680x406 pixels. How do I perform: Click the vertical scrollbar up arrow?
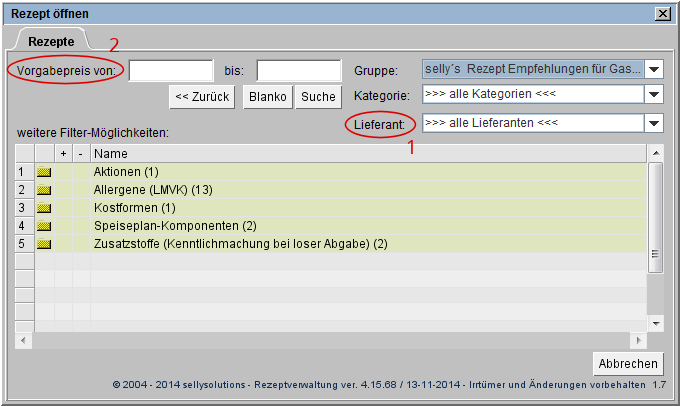(656, 153)
